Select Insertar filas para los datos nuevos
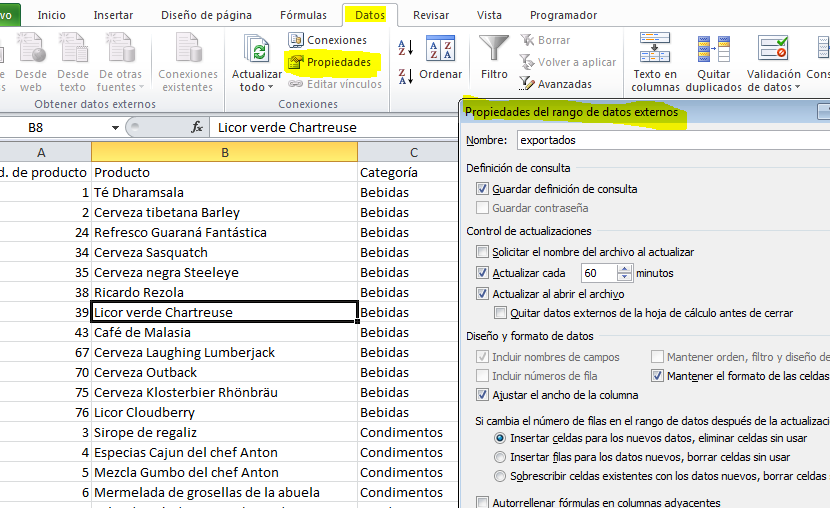 pyautogui.click(x=500, y=457)
